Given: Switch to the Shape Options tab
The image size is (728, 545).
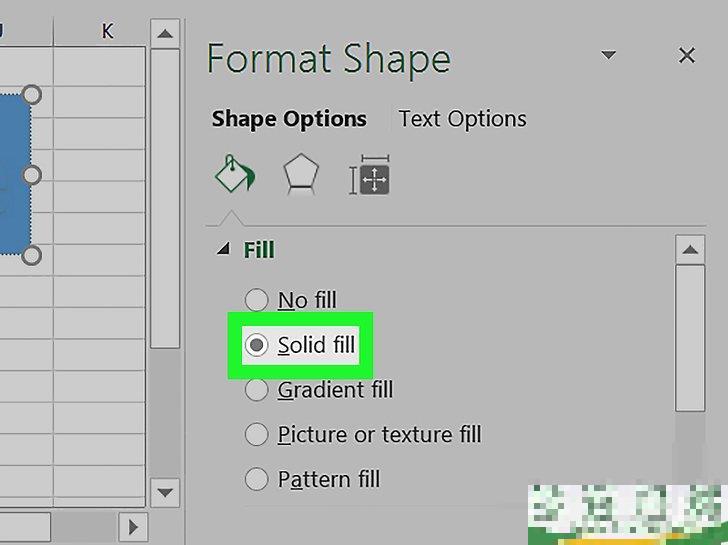Looking at the screenshot, I should click(289, 119).
